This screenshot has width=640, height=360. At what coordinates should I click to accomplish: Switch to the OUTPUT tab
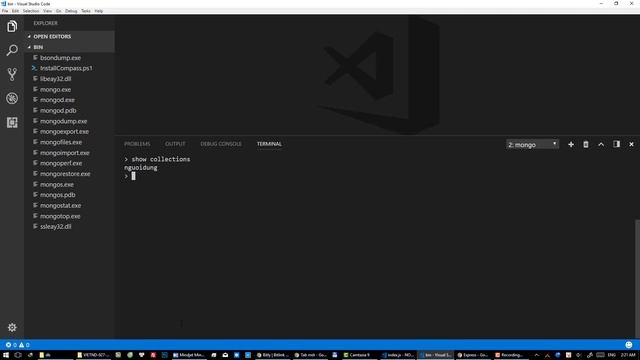click(x=175, y=144)
